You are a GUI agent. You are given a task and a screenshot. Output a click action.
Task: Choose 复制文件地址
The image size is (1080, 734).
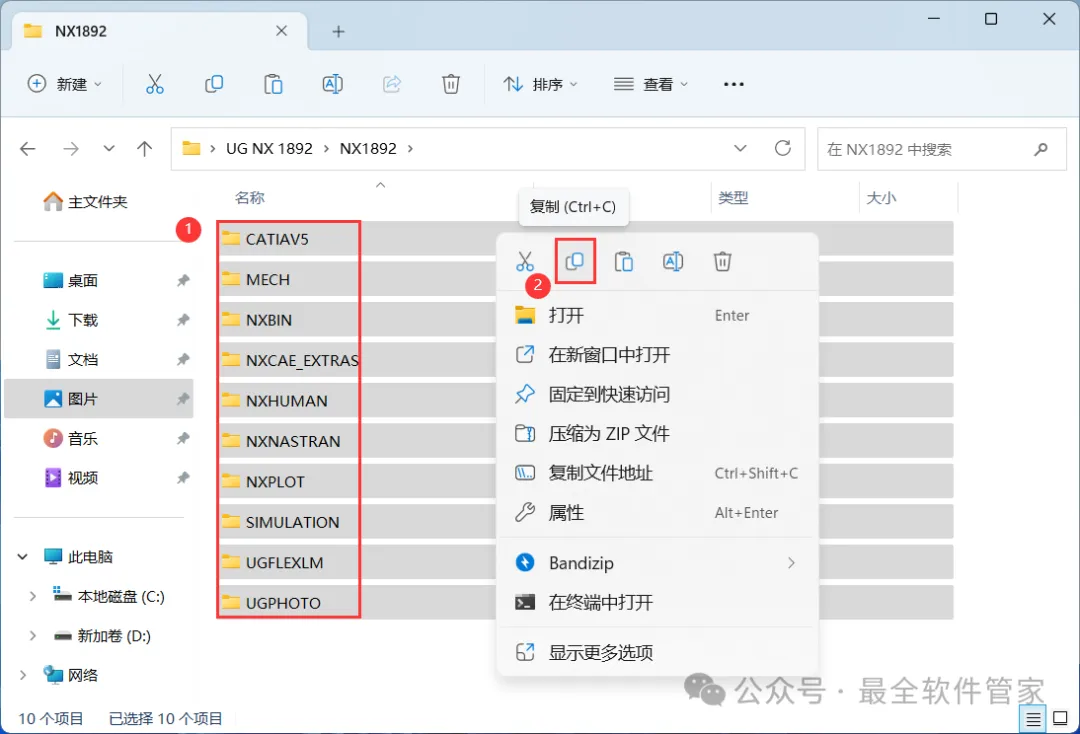coord(657,473)
